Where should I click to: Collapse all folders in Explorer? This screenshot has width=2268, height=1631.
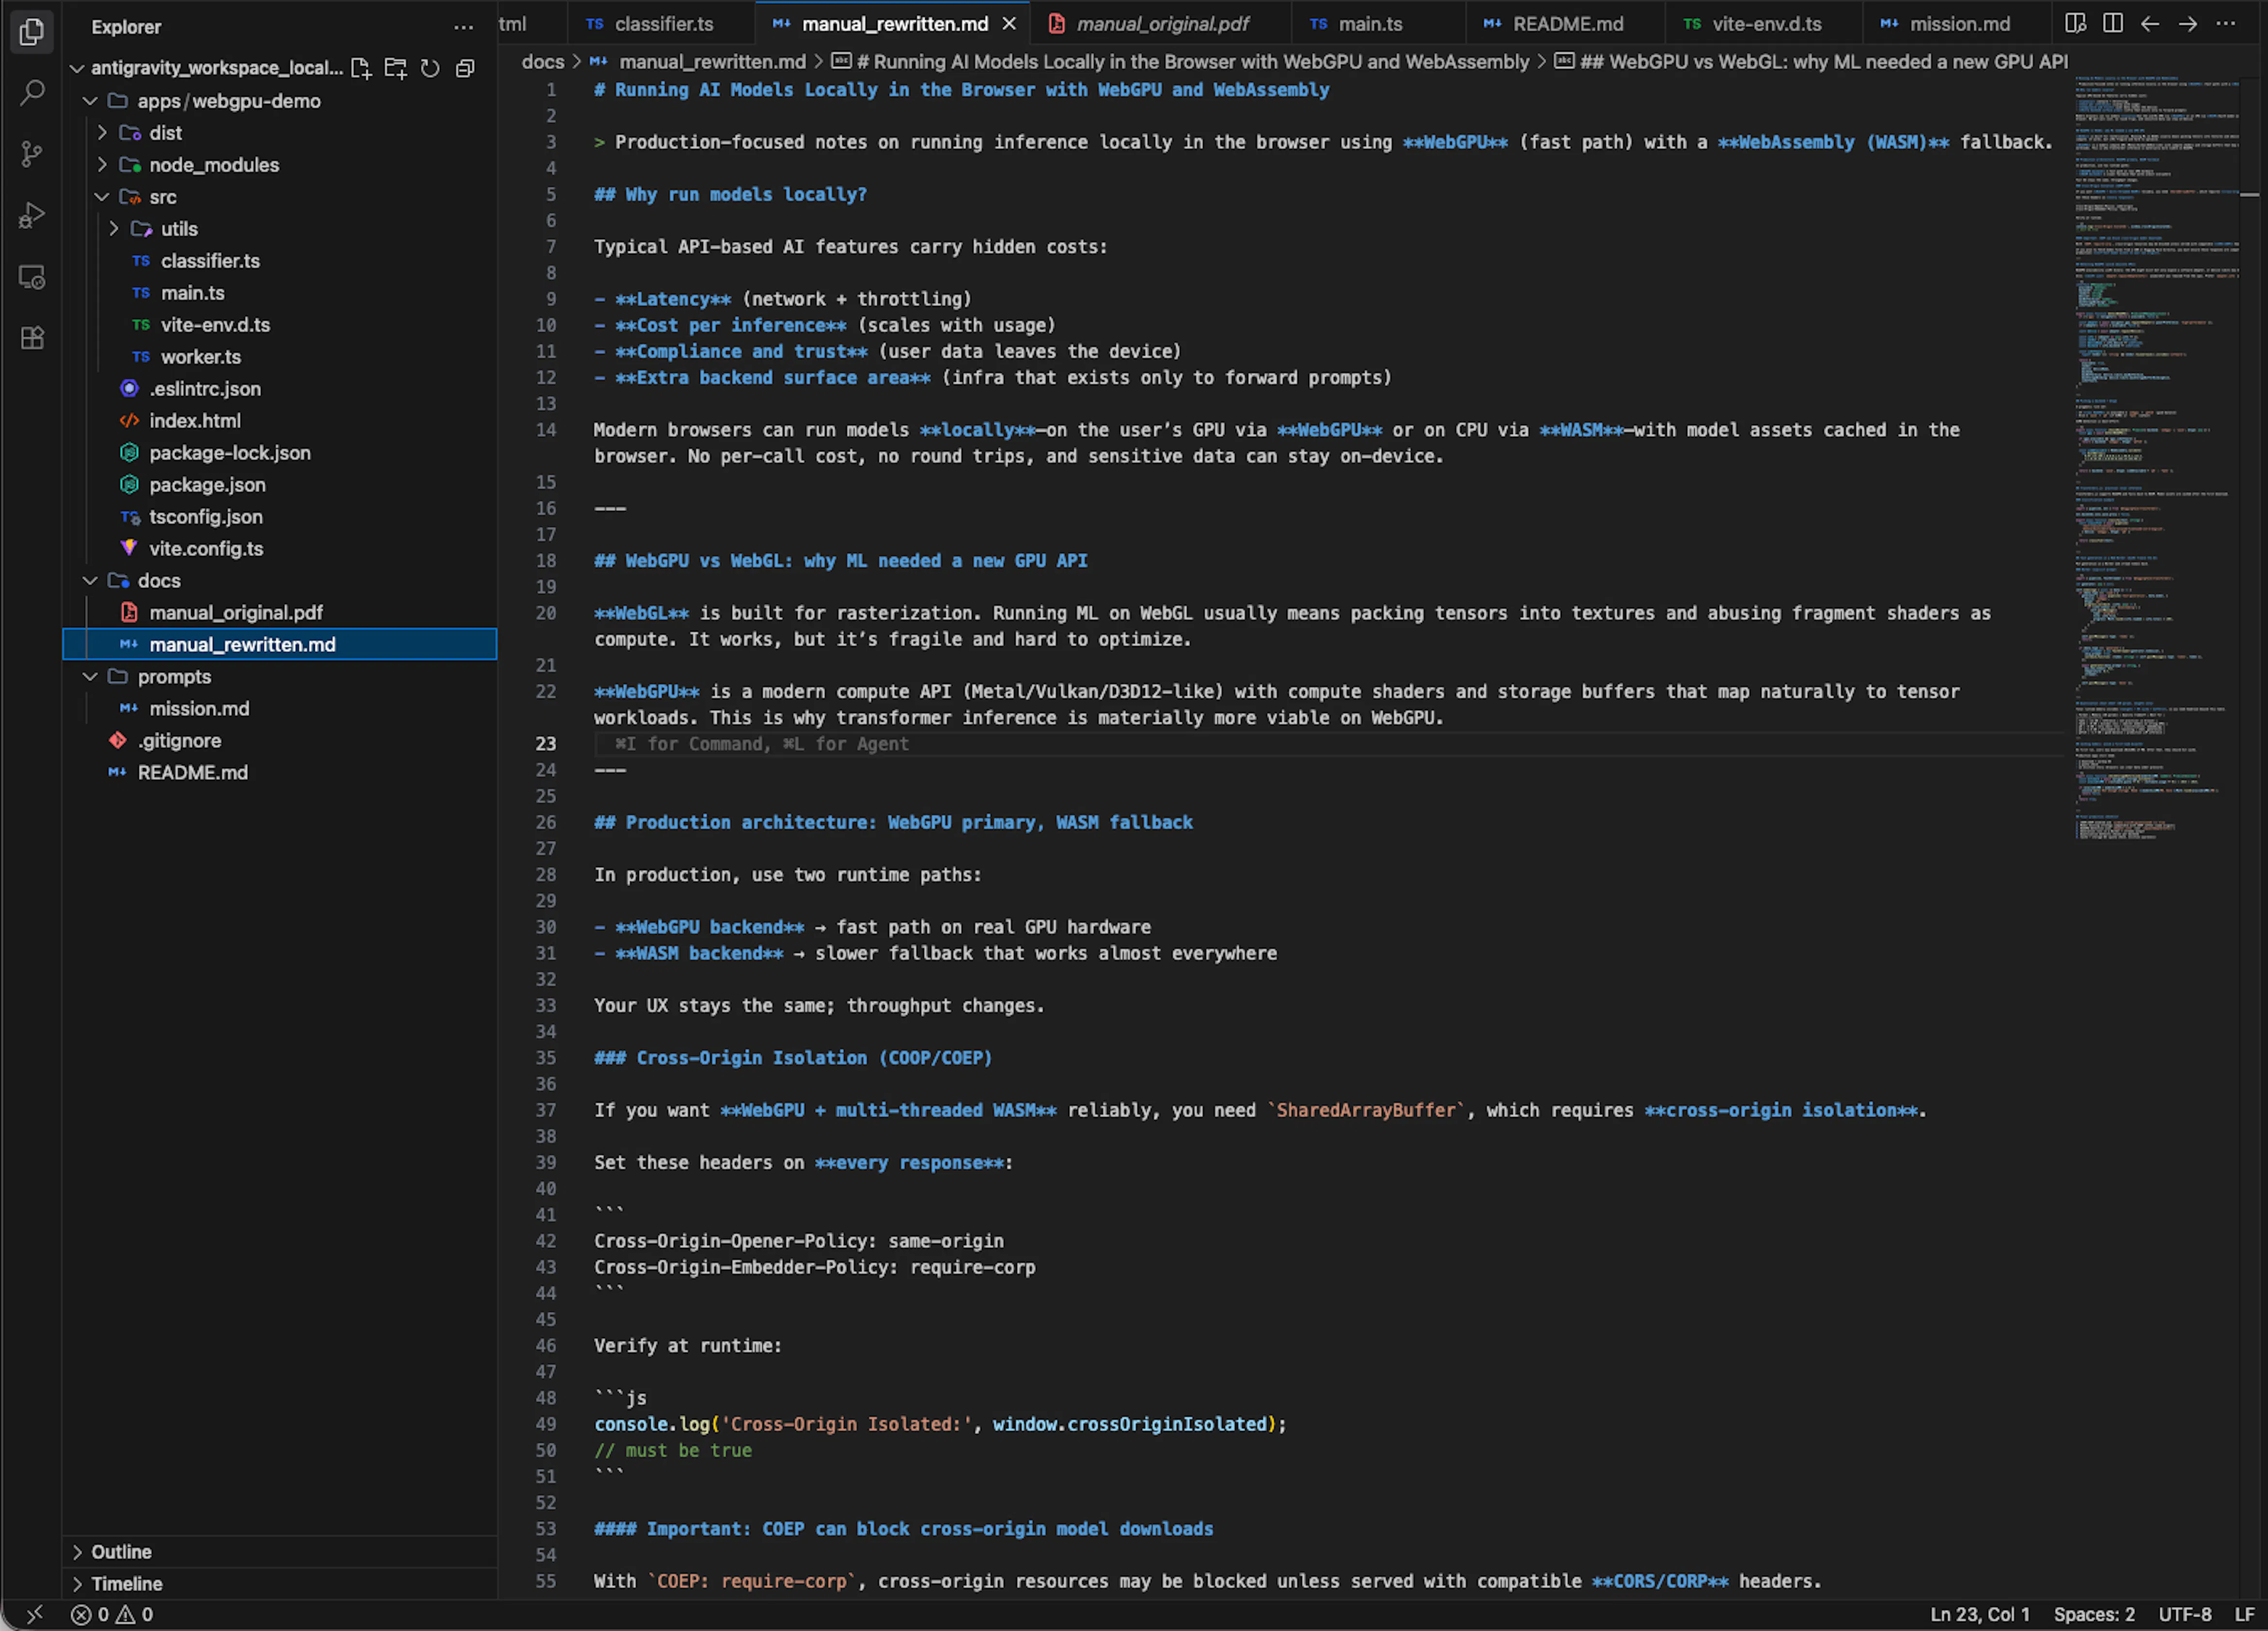point(465,68)
